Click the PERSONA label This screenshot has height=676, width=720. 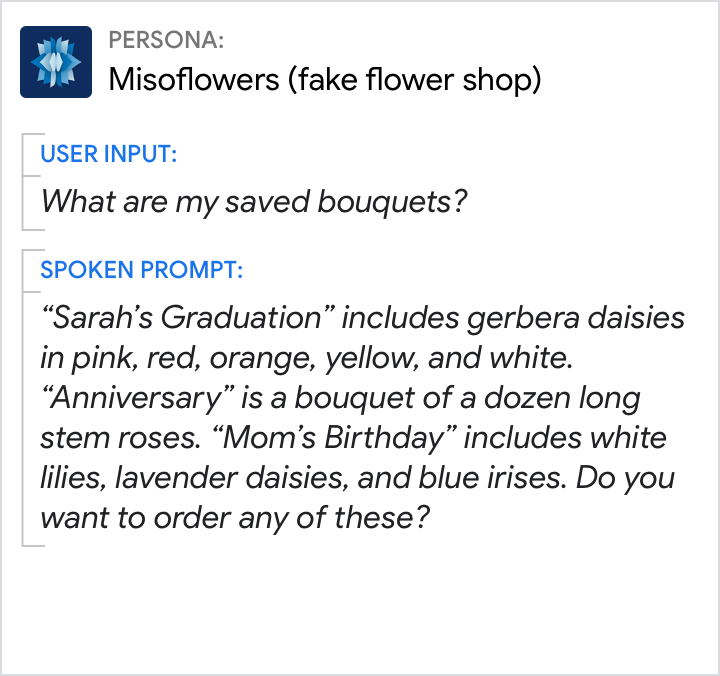[166, 40]
